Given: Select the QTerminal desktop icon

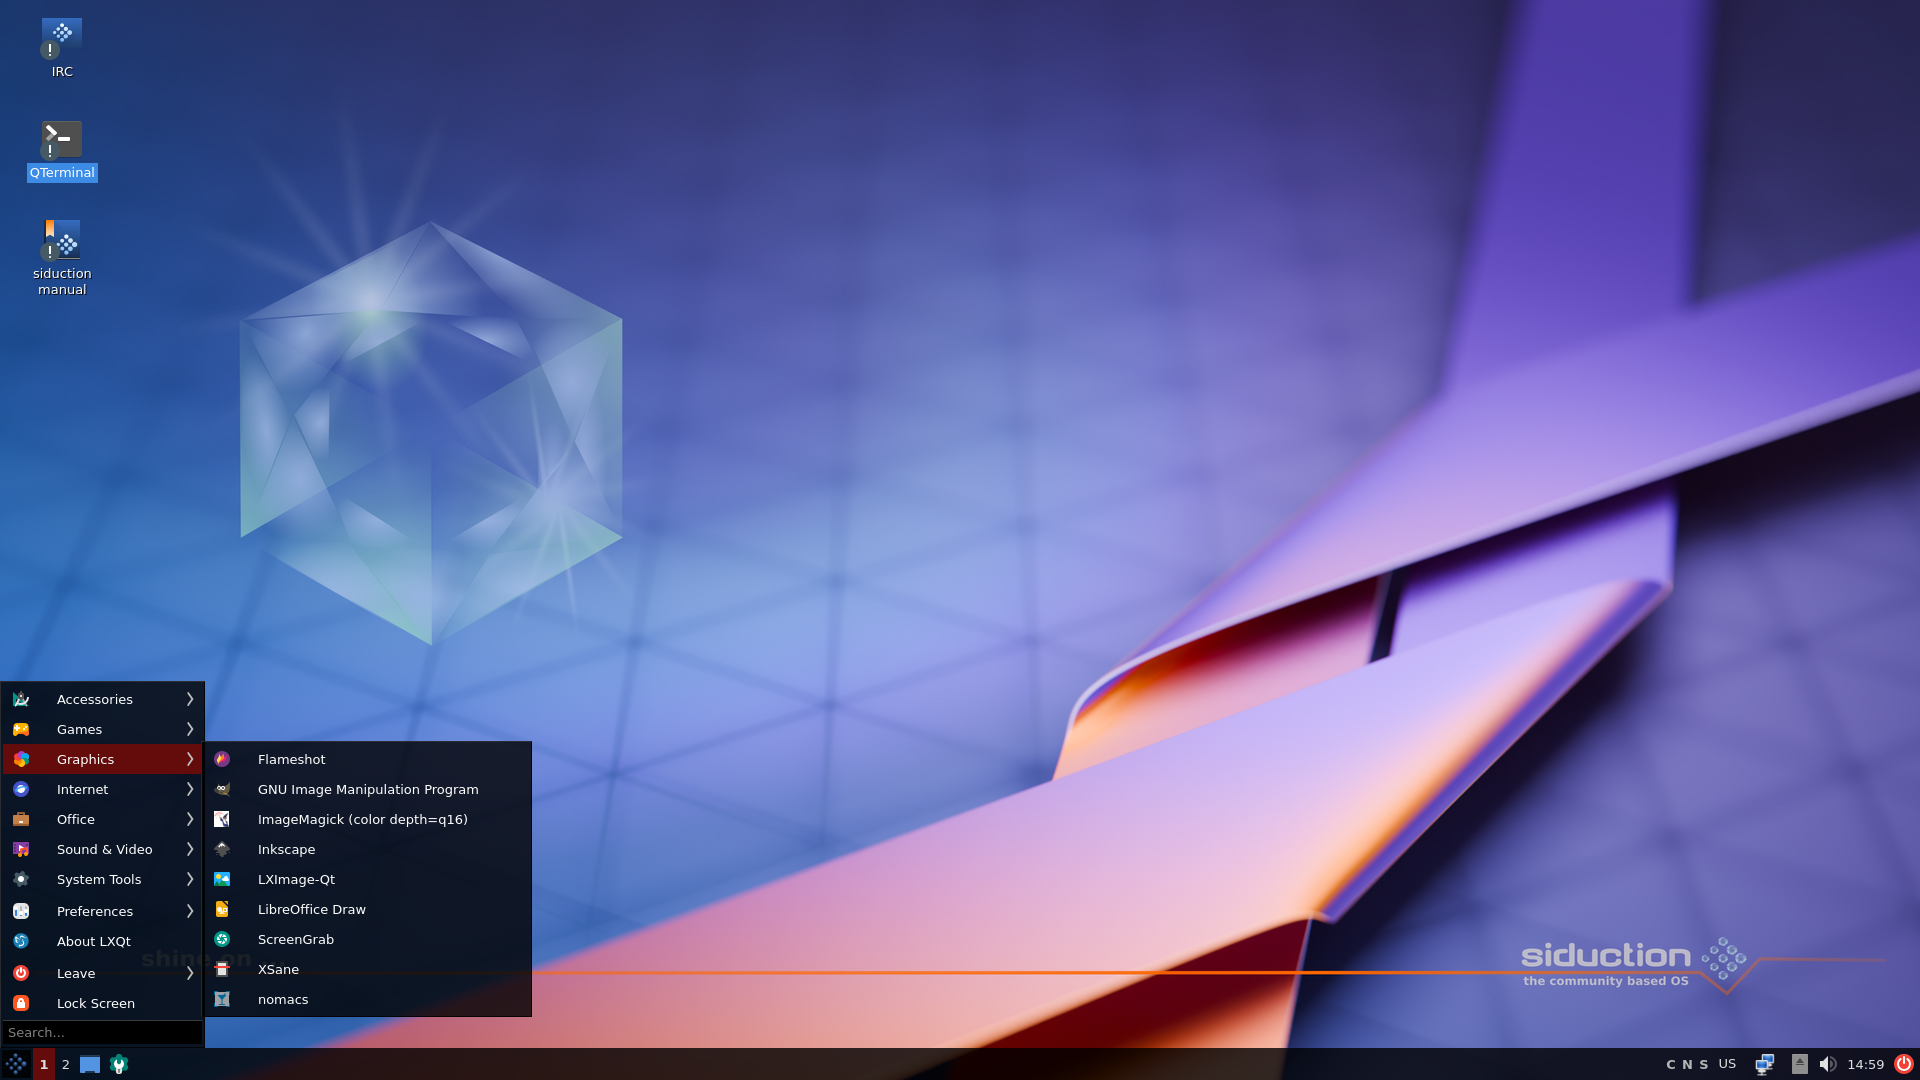Looking at the screenshot, I should pos(62,150).
